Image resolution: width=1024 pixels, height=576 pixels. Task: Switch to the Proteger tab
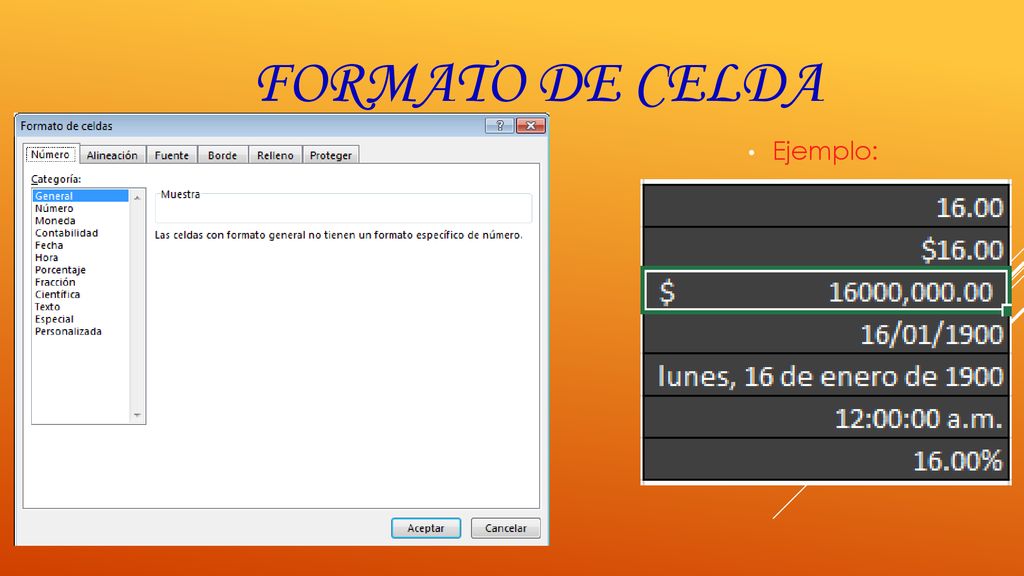pos(330,155)
